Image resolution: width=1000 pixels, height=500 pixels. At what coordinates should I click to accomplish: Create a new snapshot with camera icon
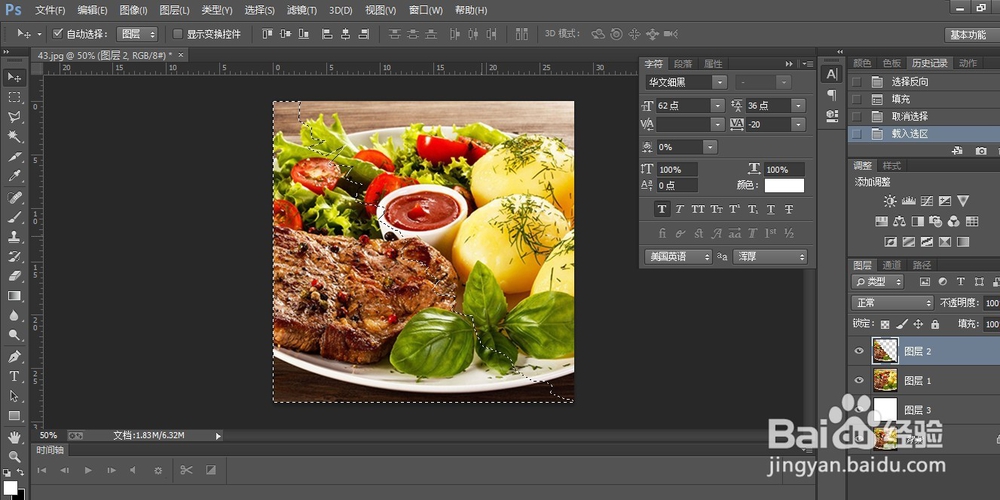click(981, 151)
